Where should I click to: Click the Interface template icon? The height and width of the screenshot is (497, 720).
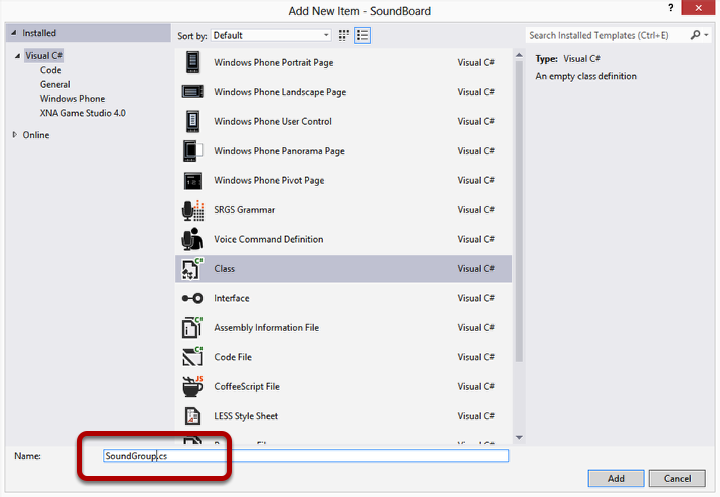point(192,299)
